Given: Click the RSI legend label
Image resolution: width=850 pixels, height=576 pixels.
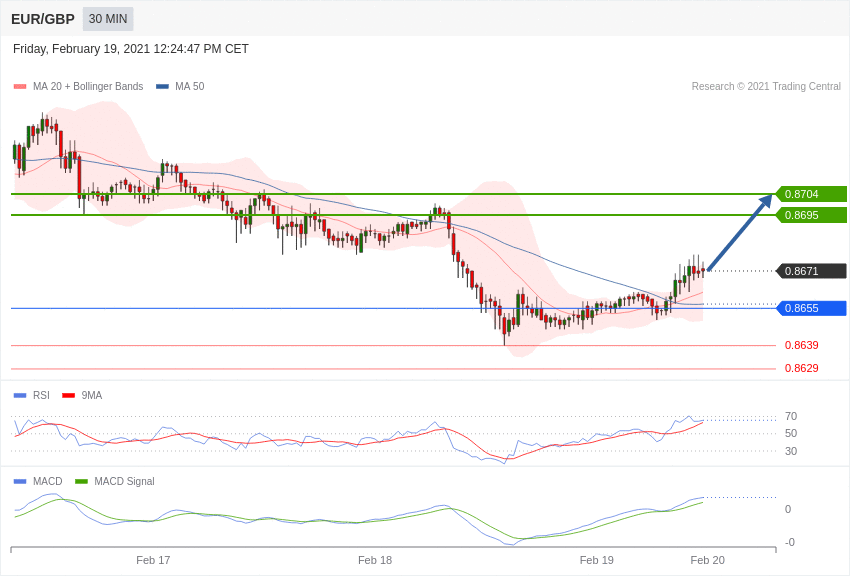Looking at the screenshot, I should [x=41, y=396].
